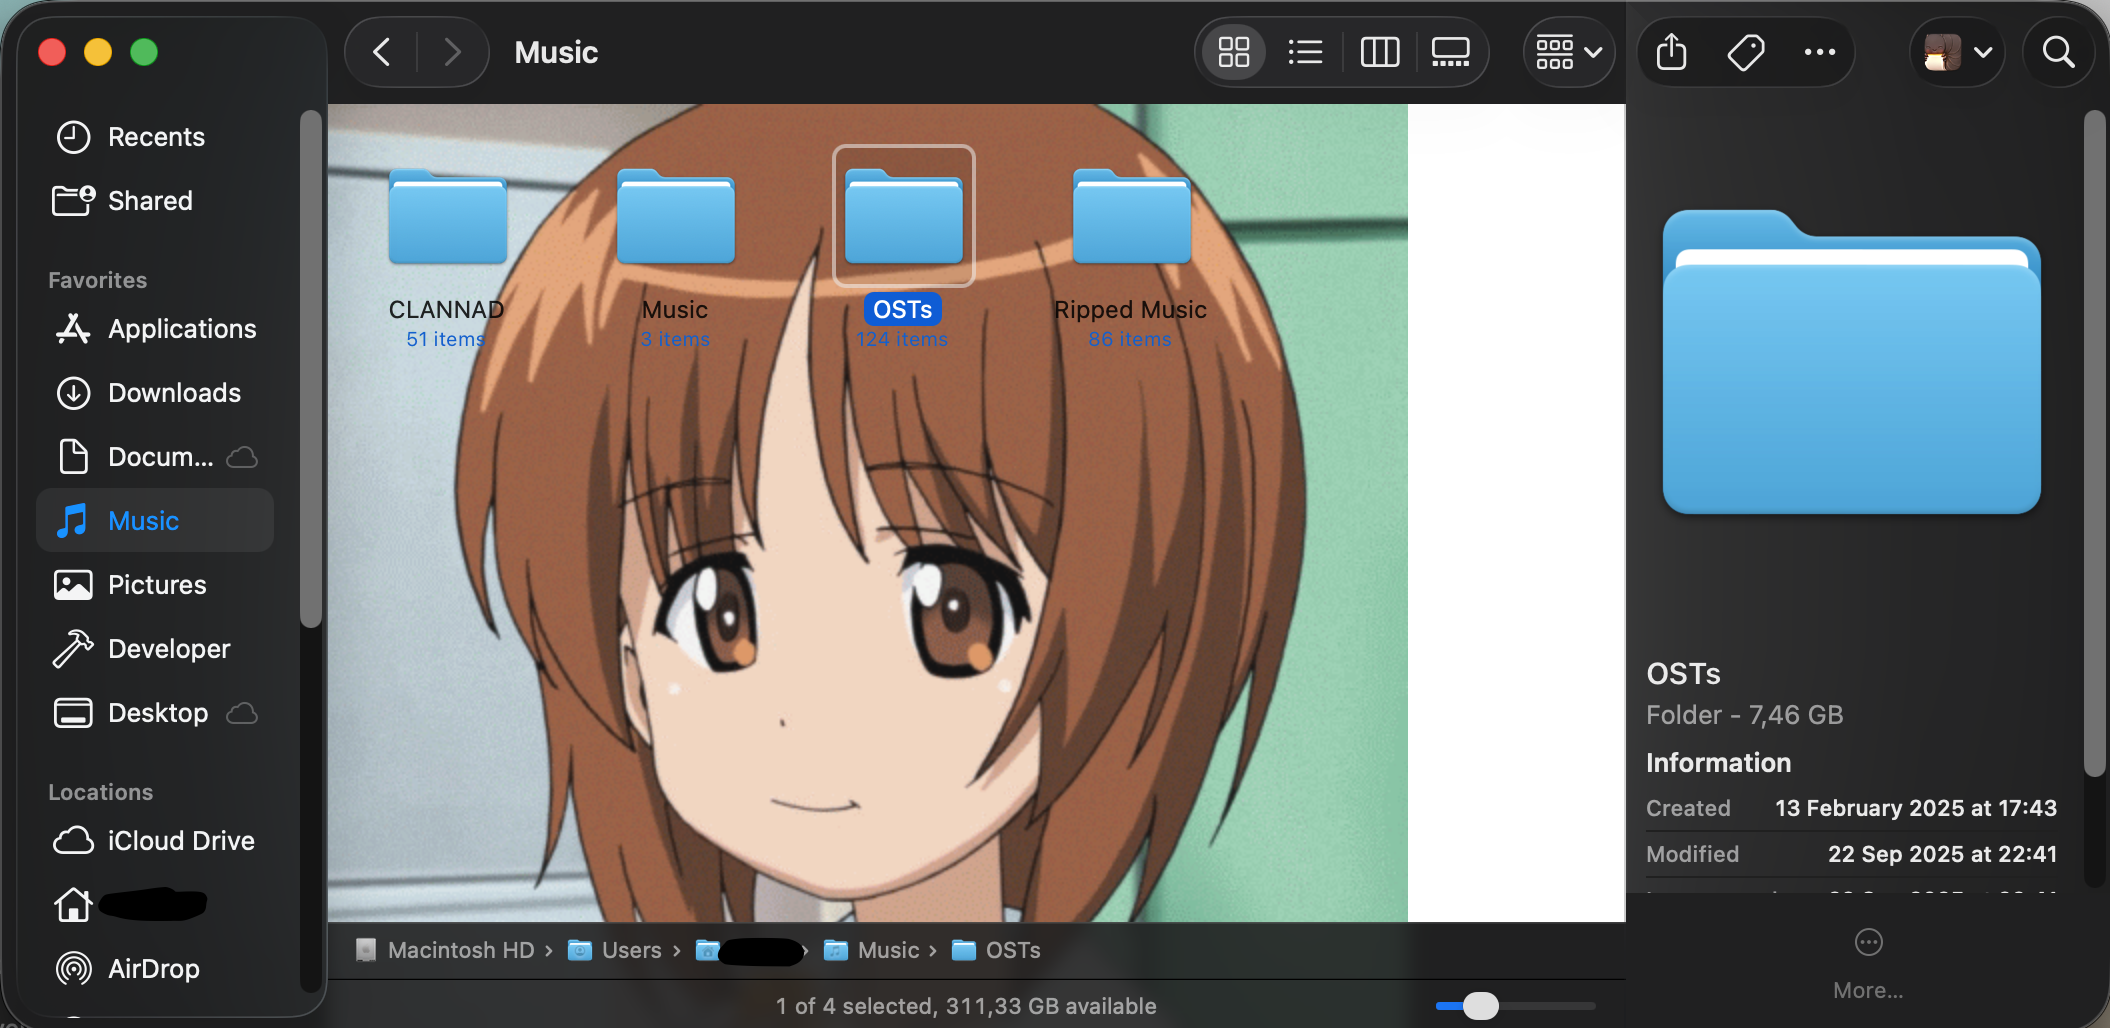Click OSTs in the path bar
Viewport: 2110px width, 1028px height.
(996, 950)
